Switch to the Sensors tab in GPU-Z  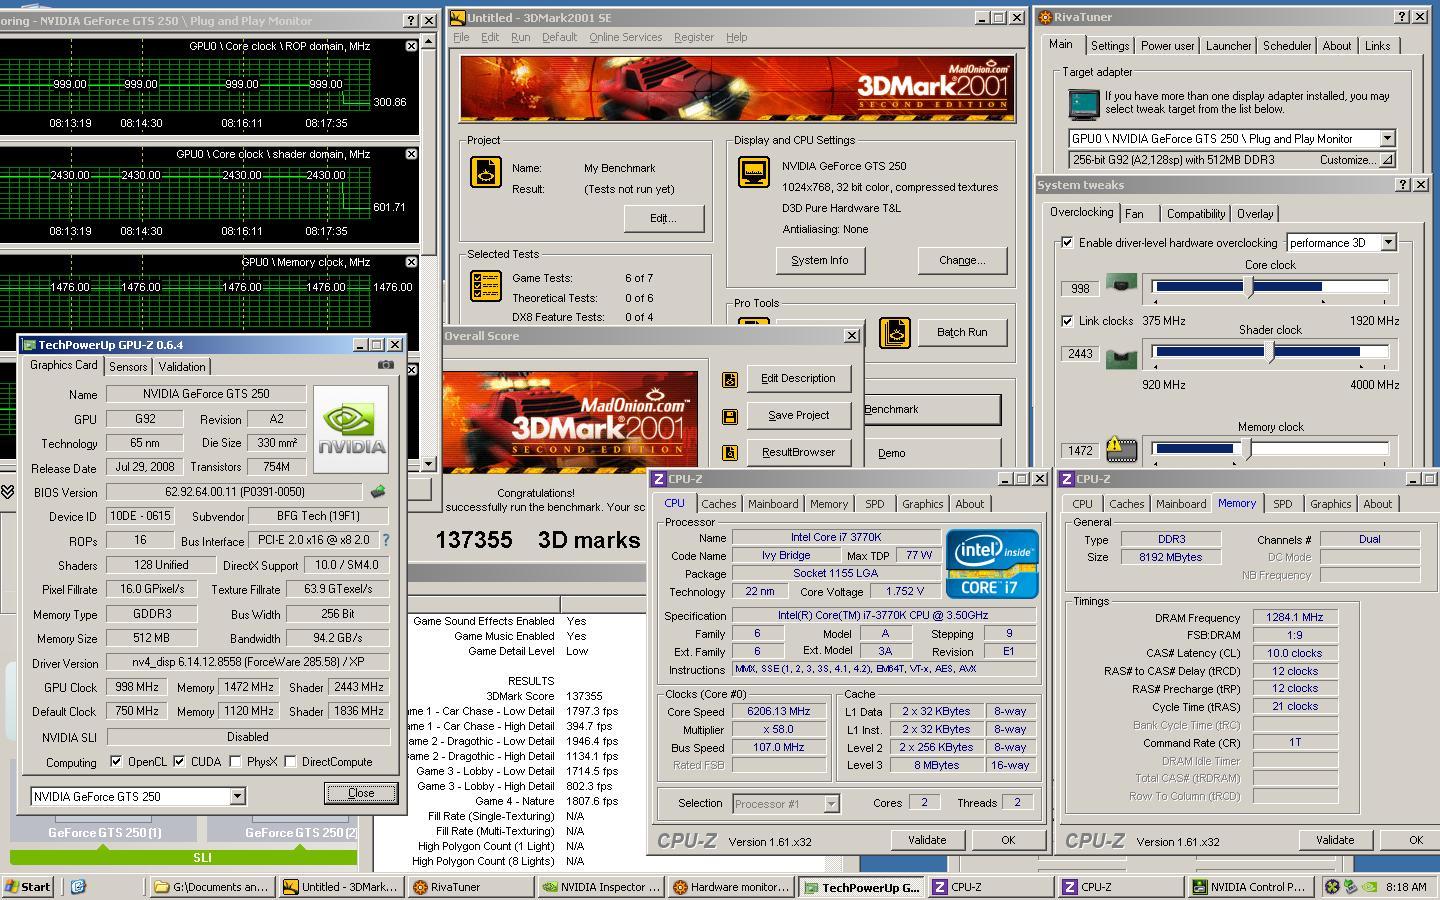128,367
